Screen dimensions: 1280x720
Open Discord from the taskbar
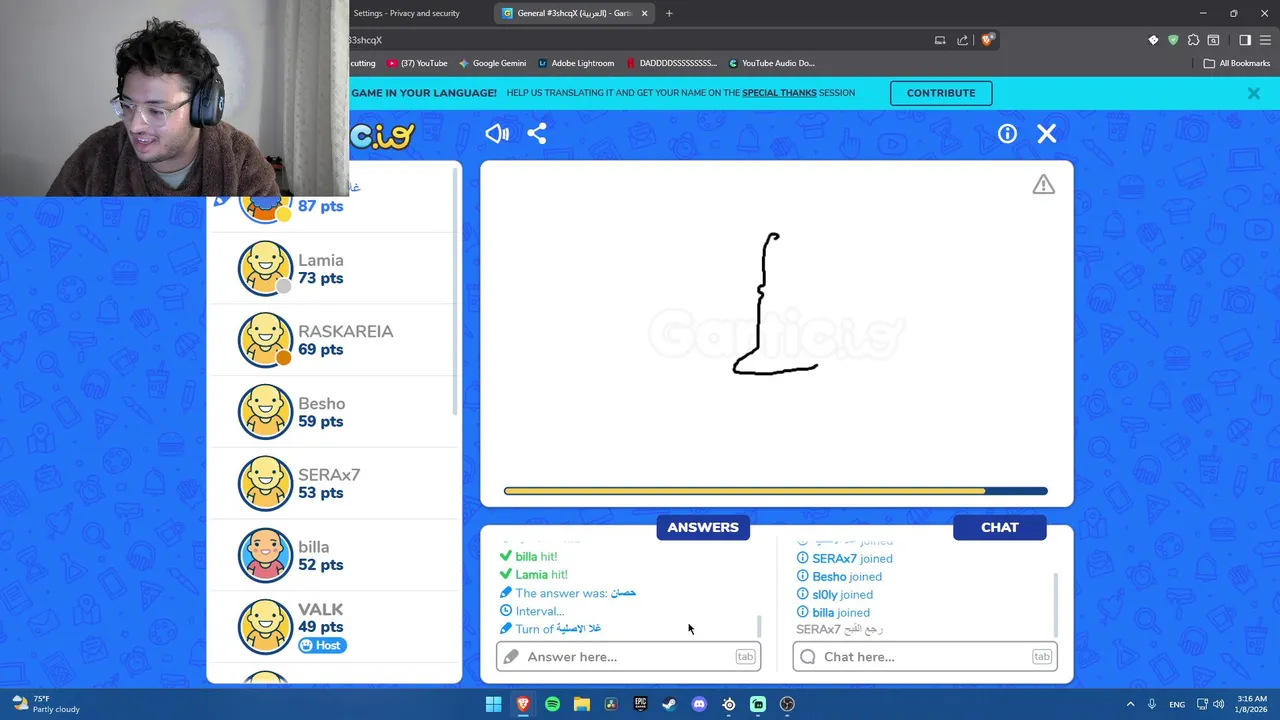click(x=699, y=704)
